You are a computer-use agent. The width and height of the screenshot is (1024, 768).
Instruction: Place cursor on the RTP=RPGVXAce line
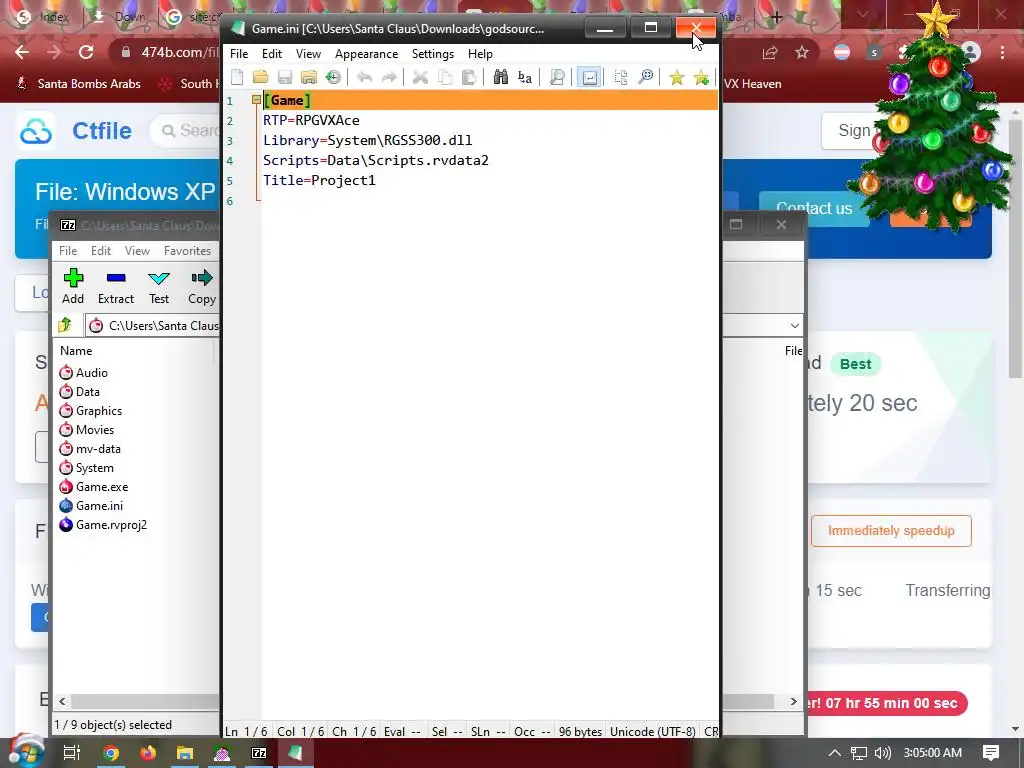311,120
